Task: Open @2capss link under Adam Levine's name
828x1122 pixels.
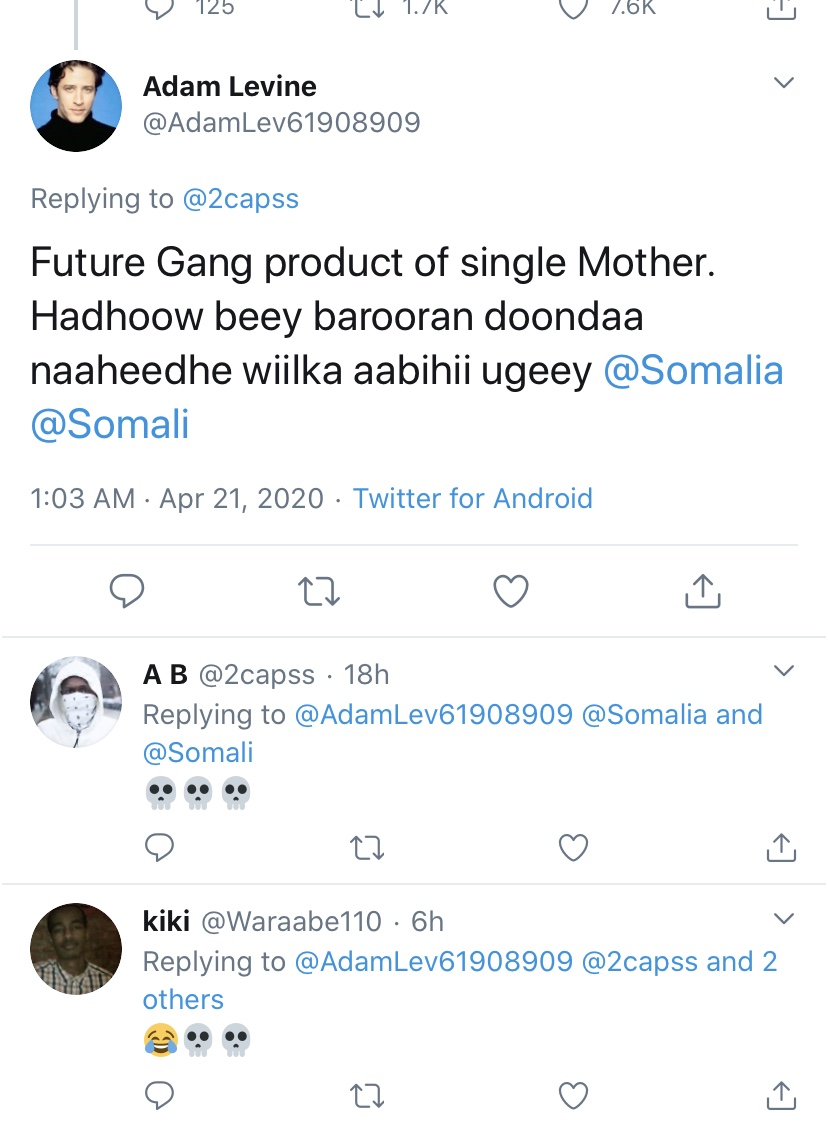Action: [x=240, y=199]
